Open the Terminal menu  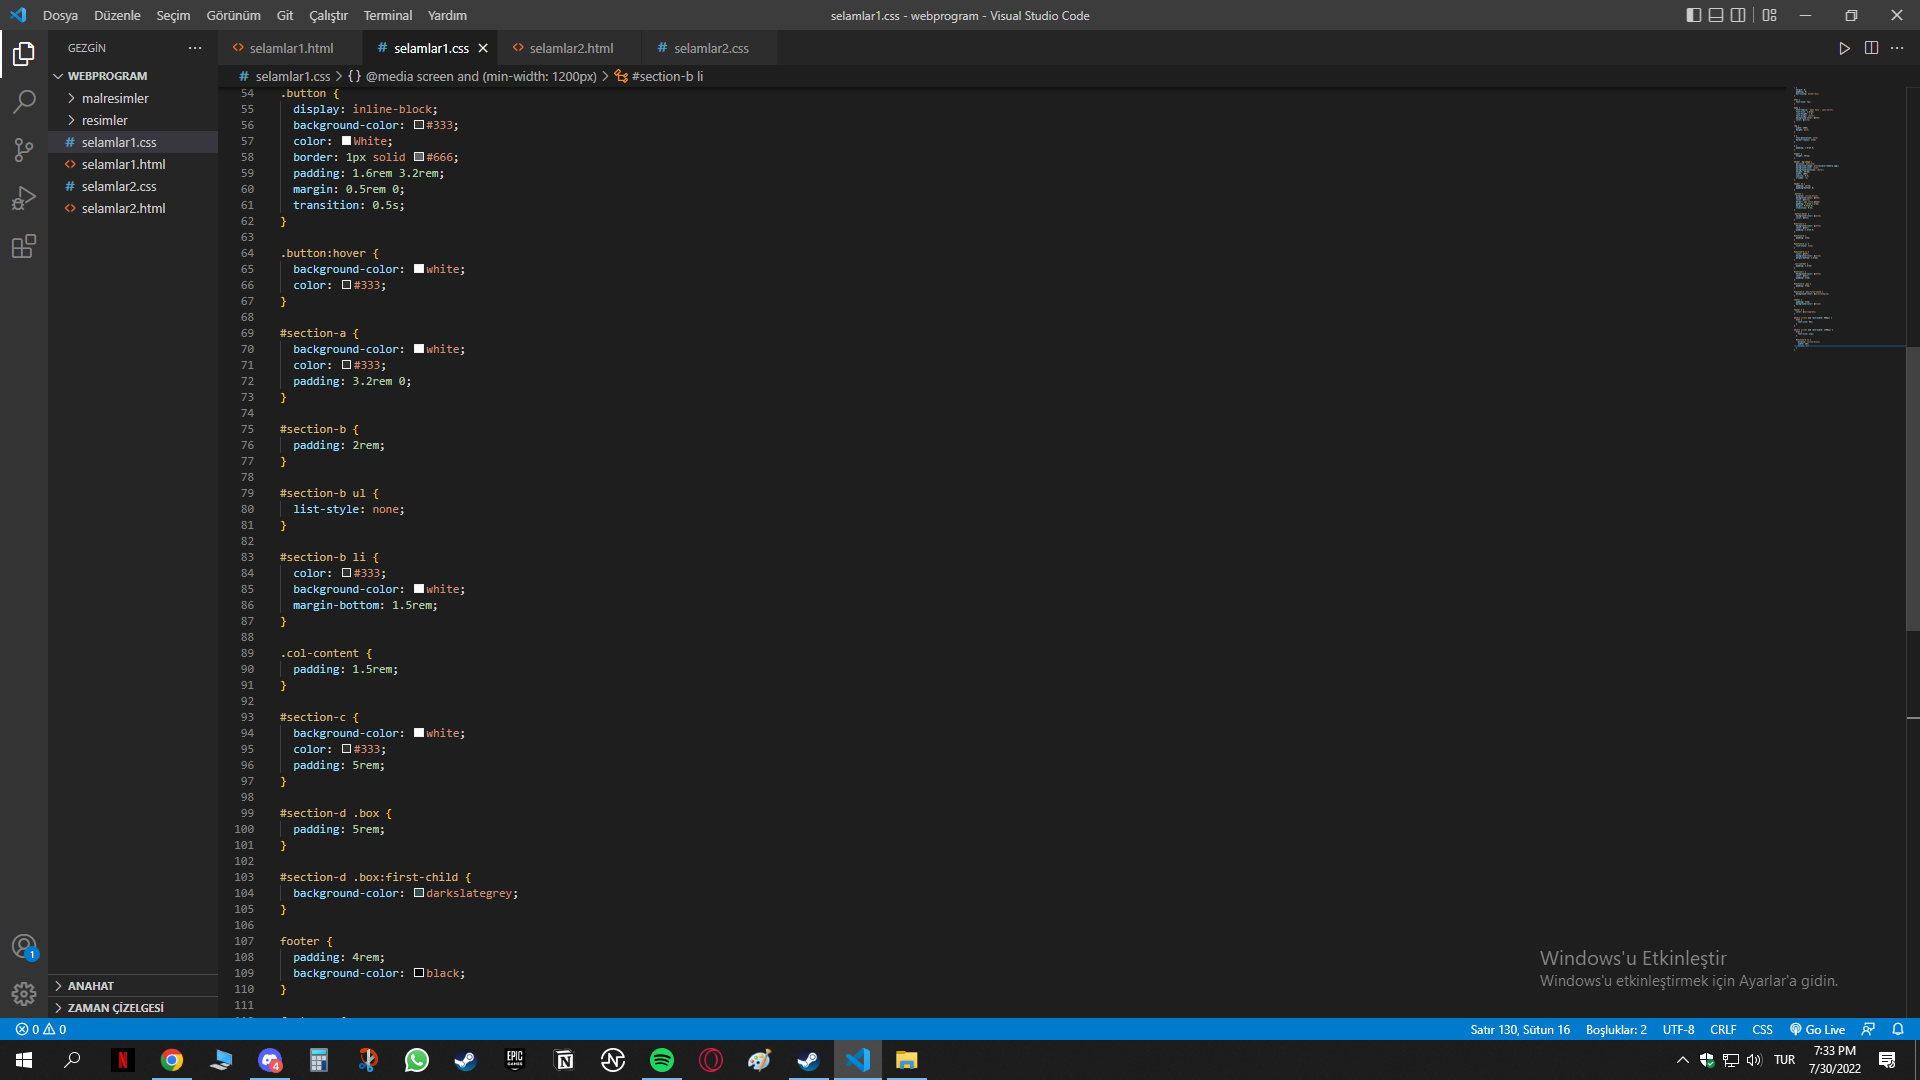tap(388, 15)
